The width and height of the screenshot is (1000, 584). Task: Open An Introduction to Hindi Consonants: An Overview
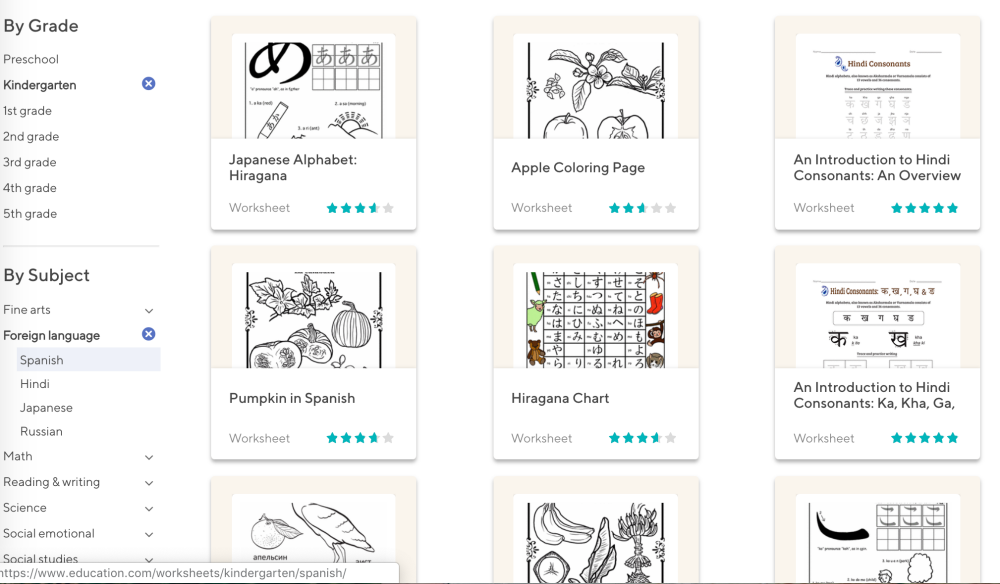click(x=877, y=167)
